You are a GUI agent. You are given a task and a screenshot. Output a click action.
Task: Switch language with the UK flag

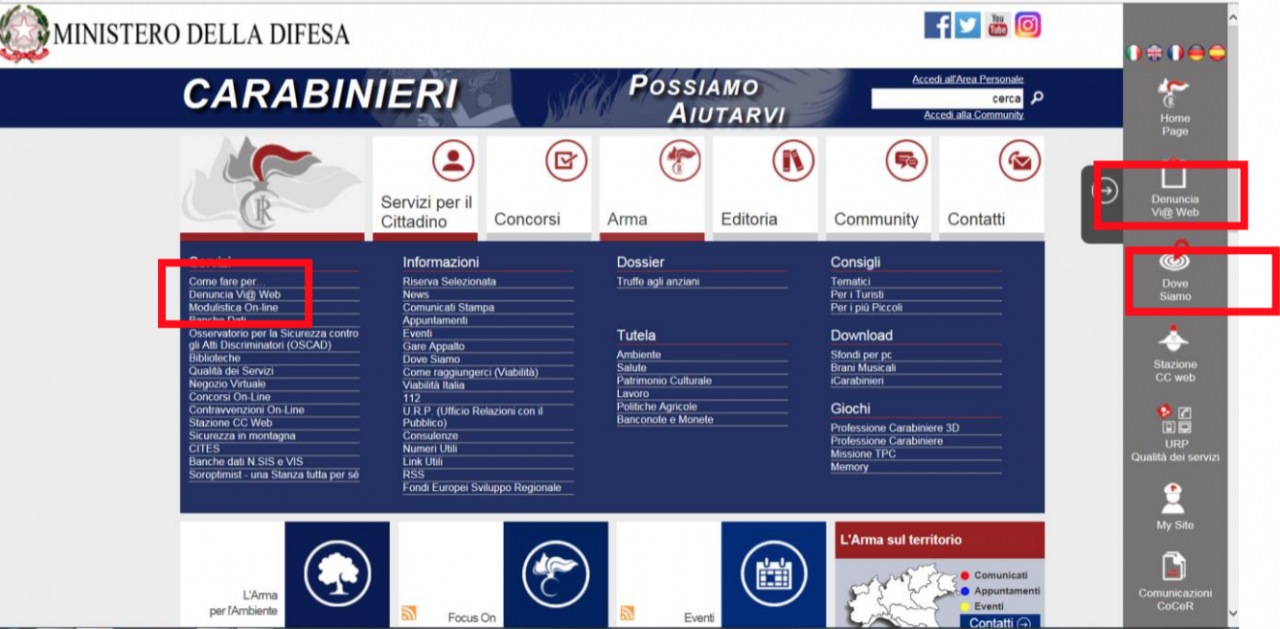tap(1154, 54)
